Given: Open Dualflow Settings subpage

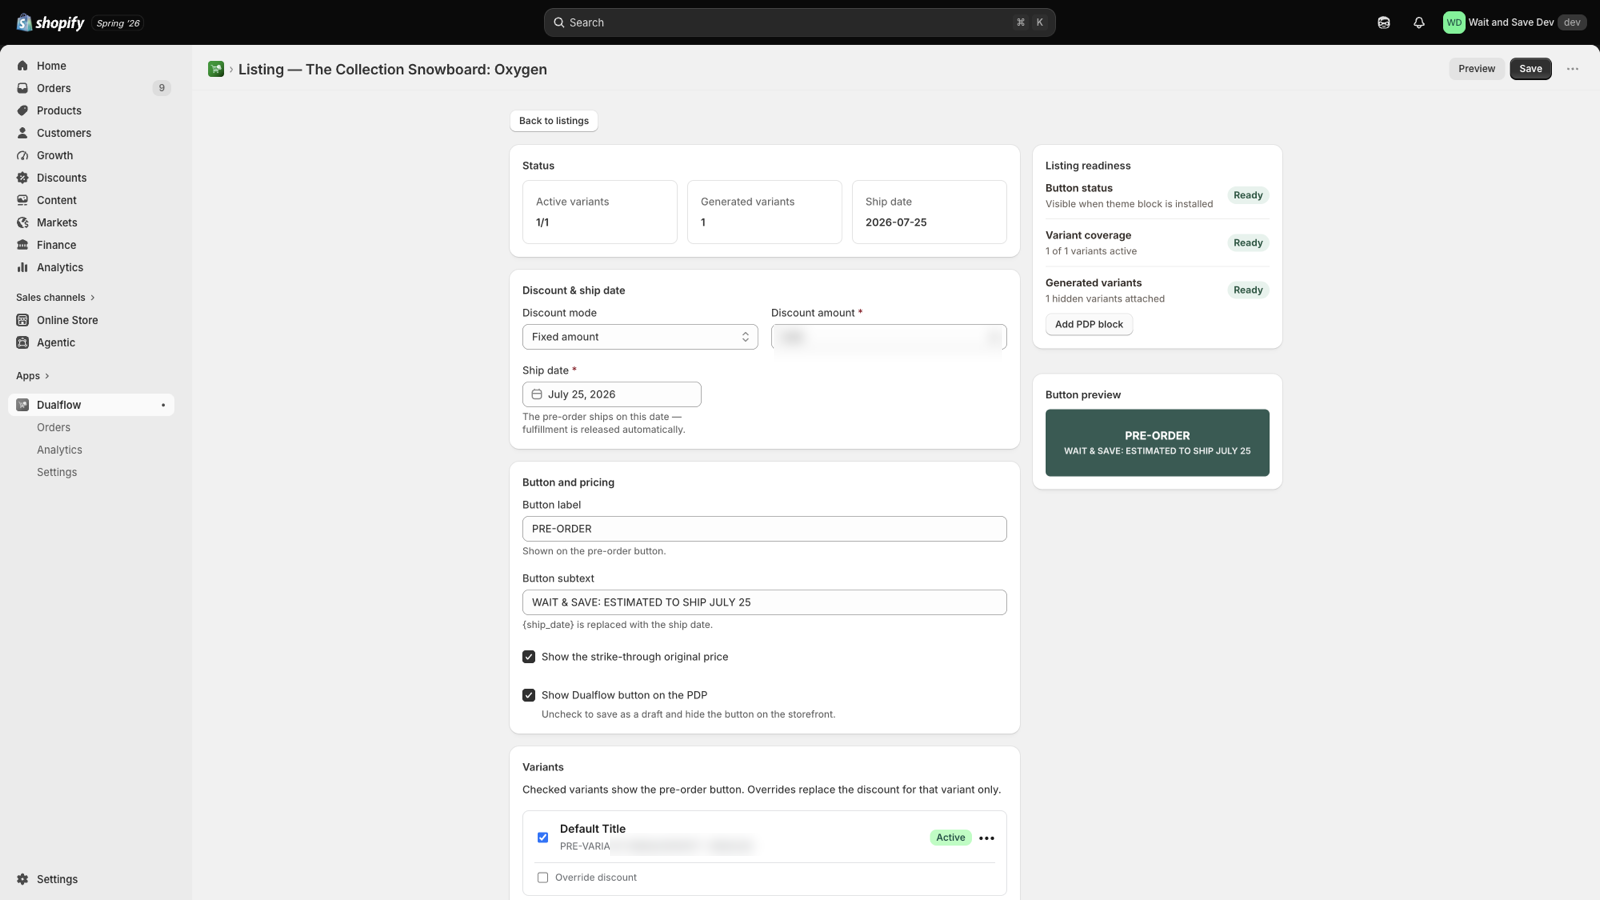Looking at the screenshot, I should [57, 472].
